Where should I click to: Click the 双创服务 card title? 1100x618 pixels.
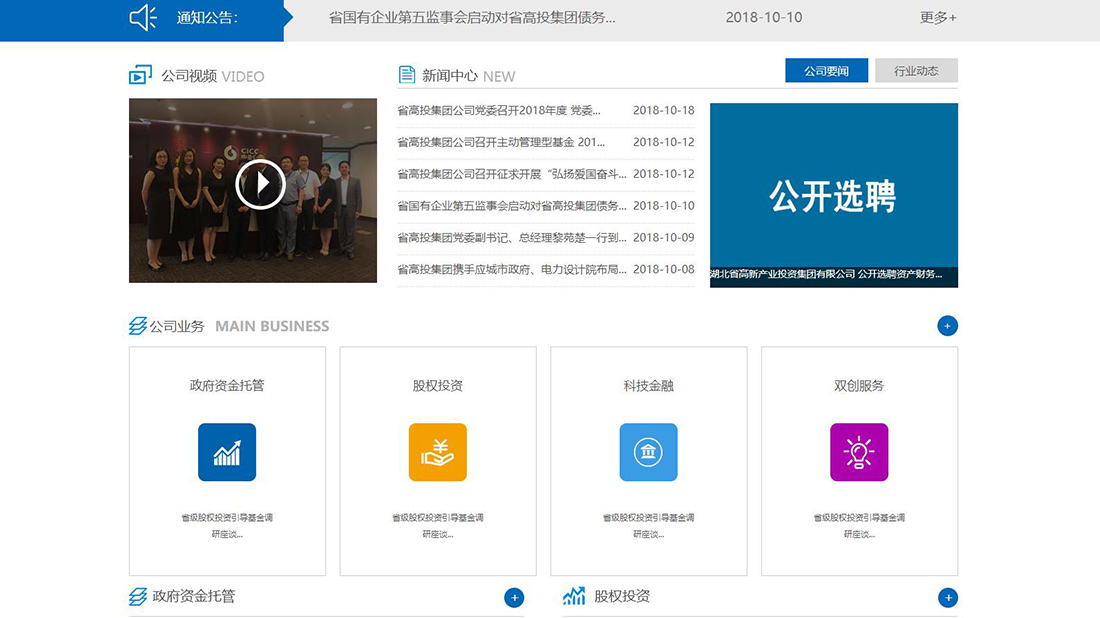(859, 385)
